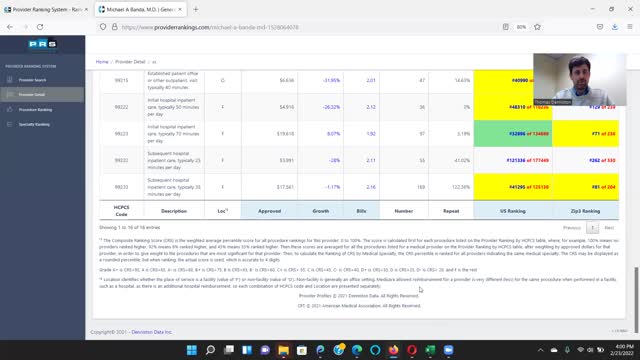Viewport: 640px width, 360px height.
Task: Select the Michael A Banda, M.D. tab
Action: coord(141,9)
